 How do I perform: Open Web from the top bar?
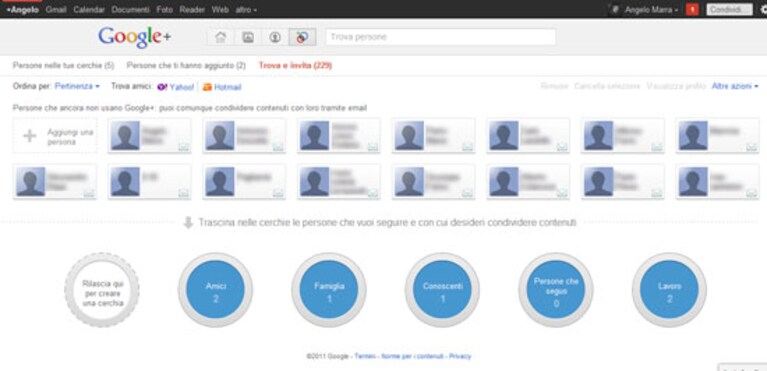coord(220,9)
